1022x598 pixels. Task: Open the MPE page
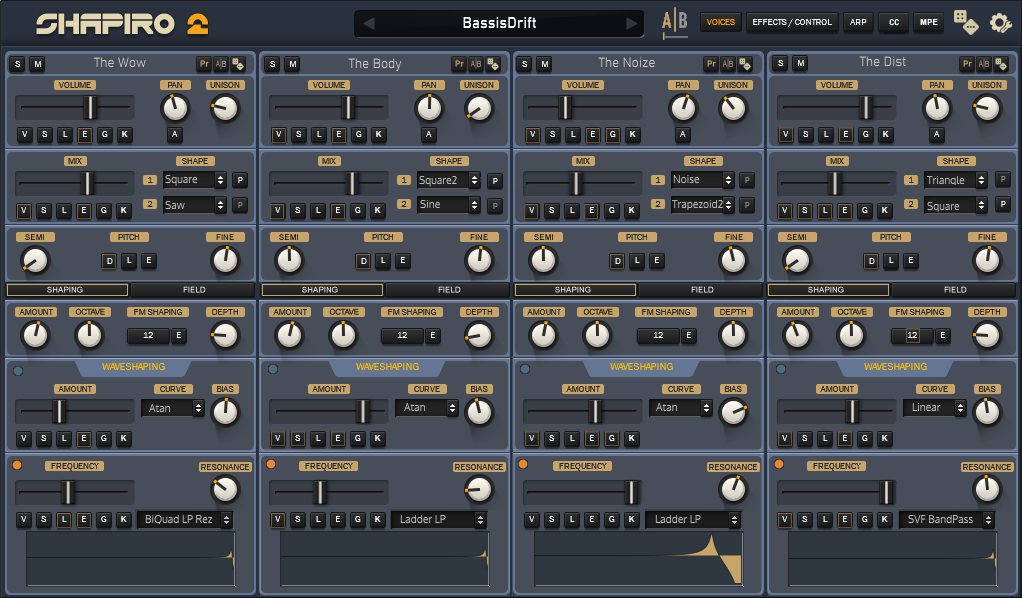[929, 22]
